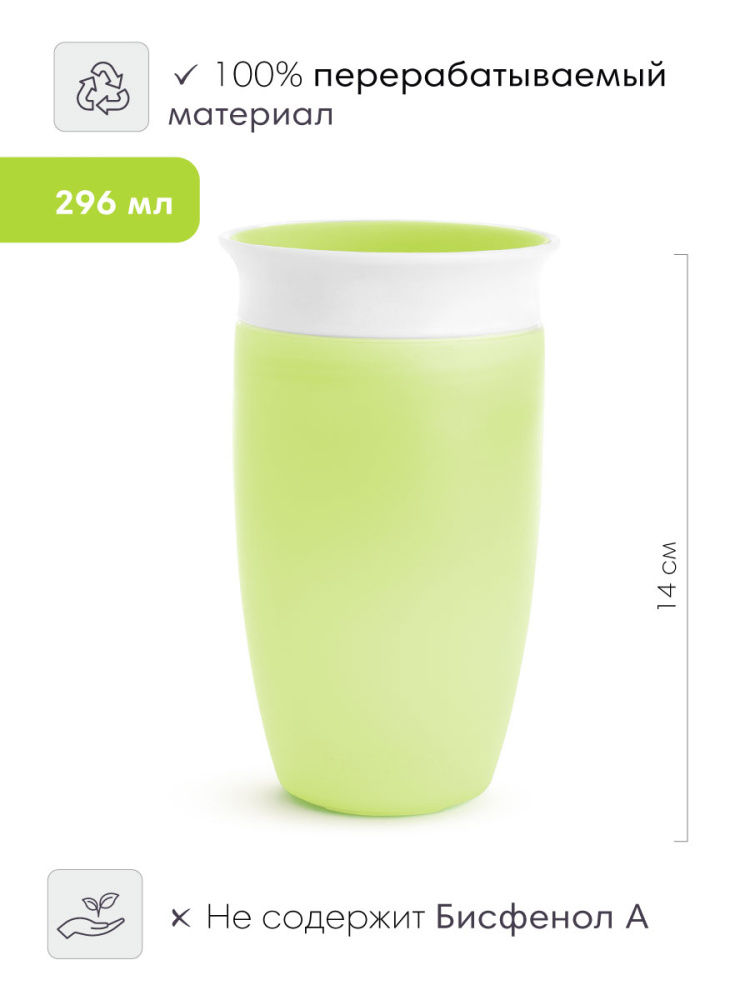The image size is (750, 1000).
Task: Click the rounded base of the cup
Action: (x=391, y=797)
